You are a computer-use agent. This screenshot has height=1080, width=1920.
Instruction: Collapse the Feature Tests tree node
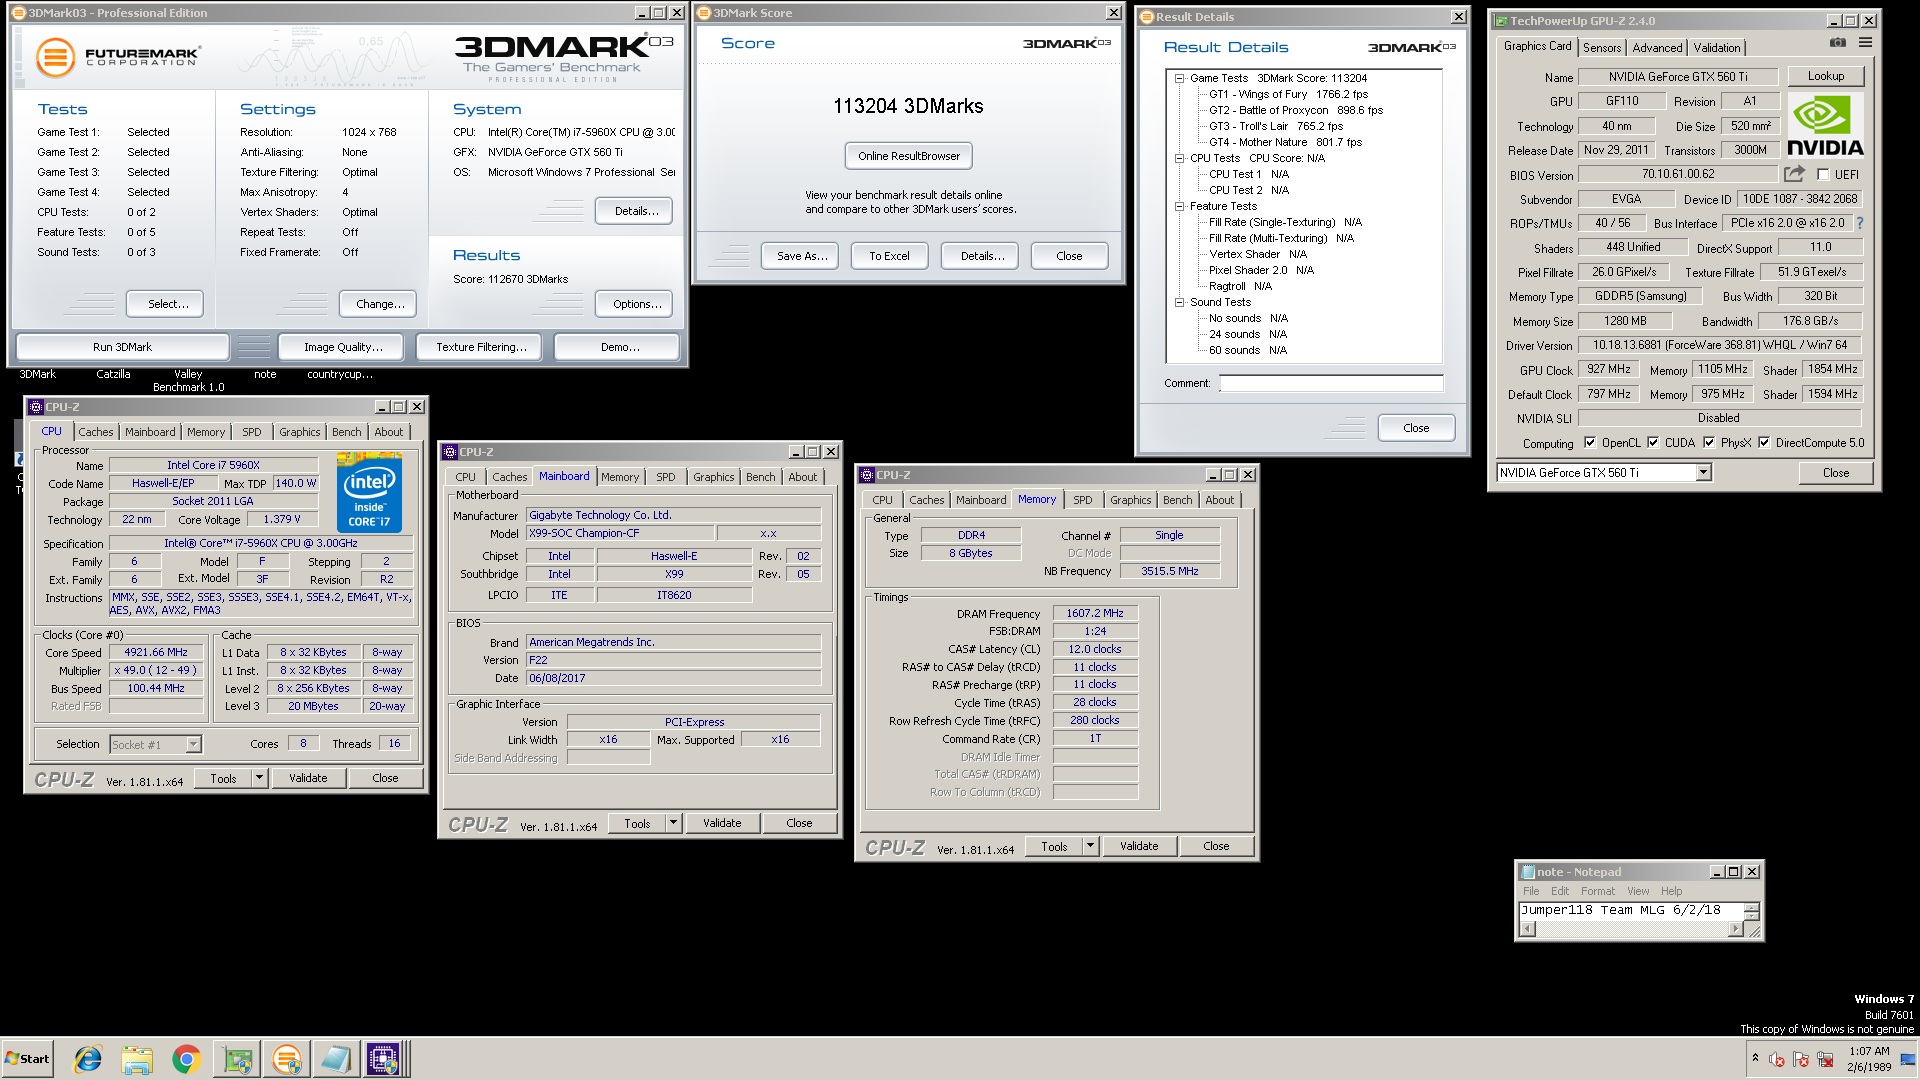click(1180, 206)
